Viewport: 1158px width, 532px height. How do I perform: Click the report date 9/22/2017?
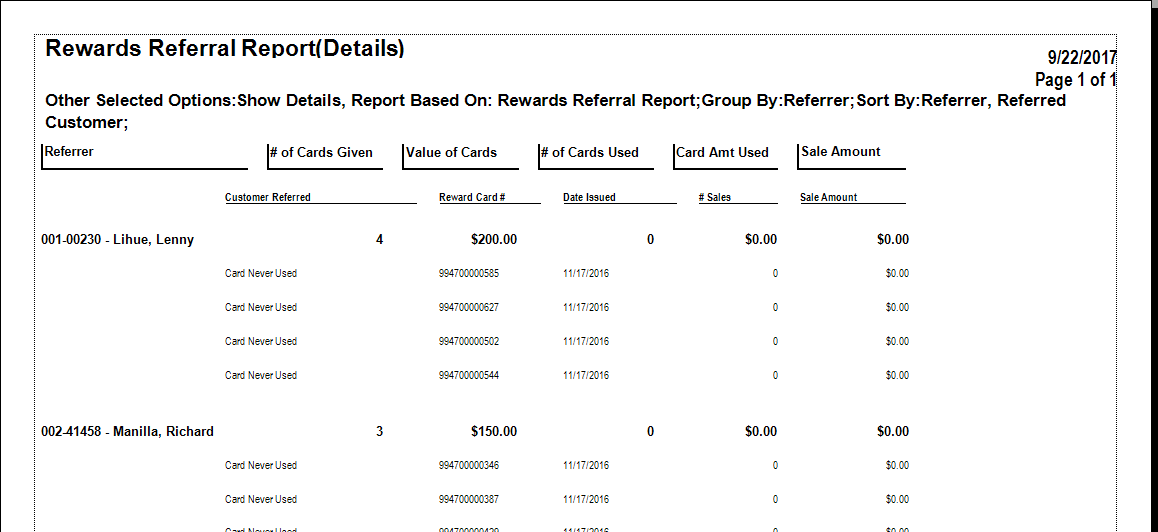1081,58
